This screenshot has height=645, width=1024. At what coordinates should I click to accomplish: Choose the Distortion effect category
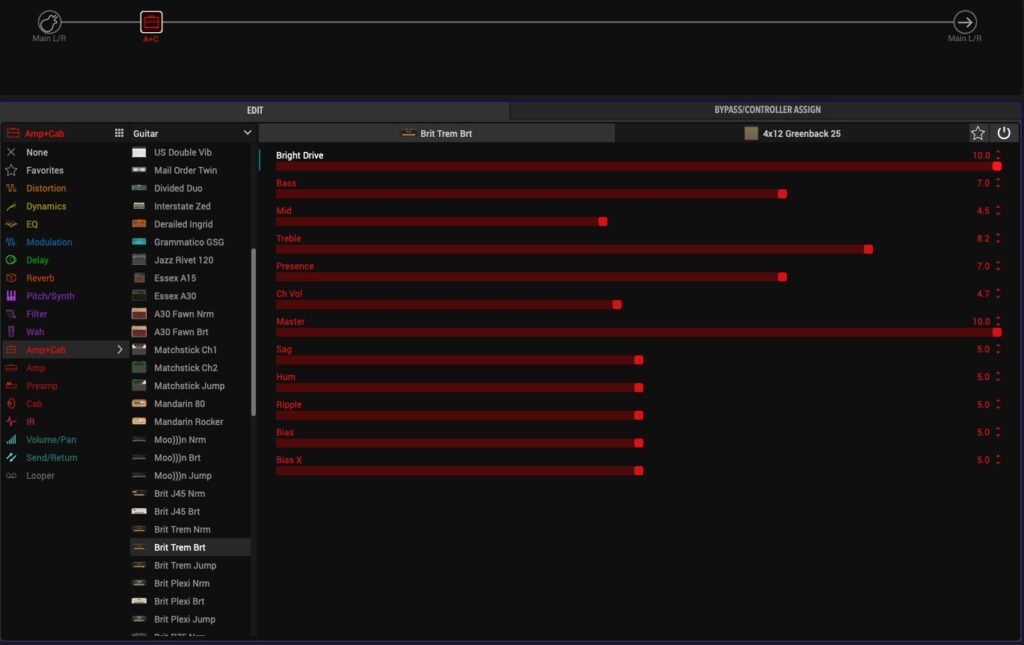[x=46, y=188]
